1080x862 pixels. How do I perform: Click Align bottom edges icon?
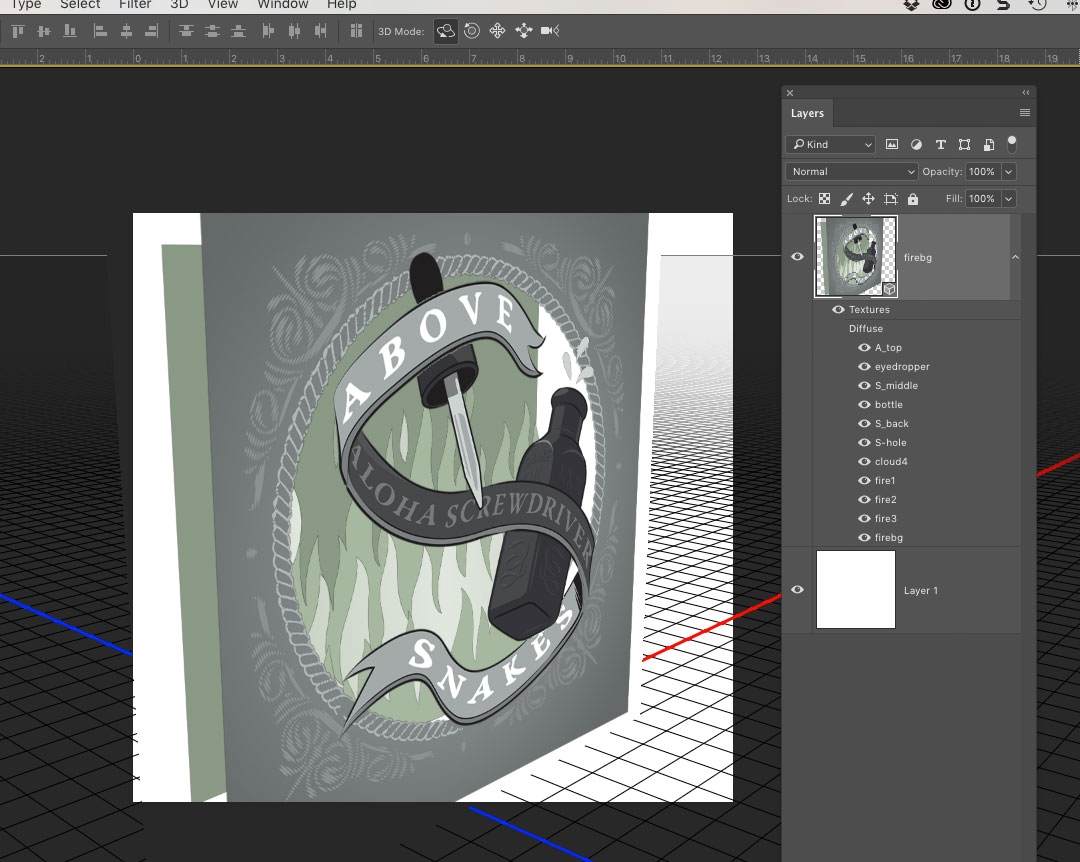tap(70, 31)
